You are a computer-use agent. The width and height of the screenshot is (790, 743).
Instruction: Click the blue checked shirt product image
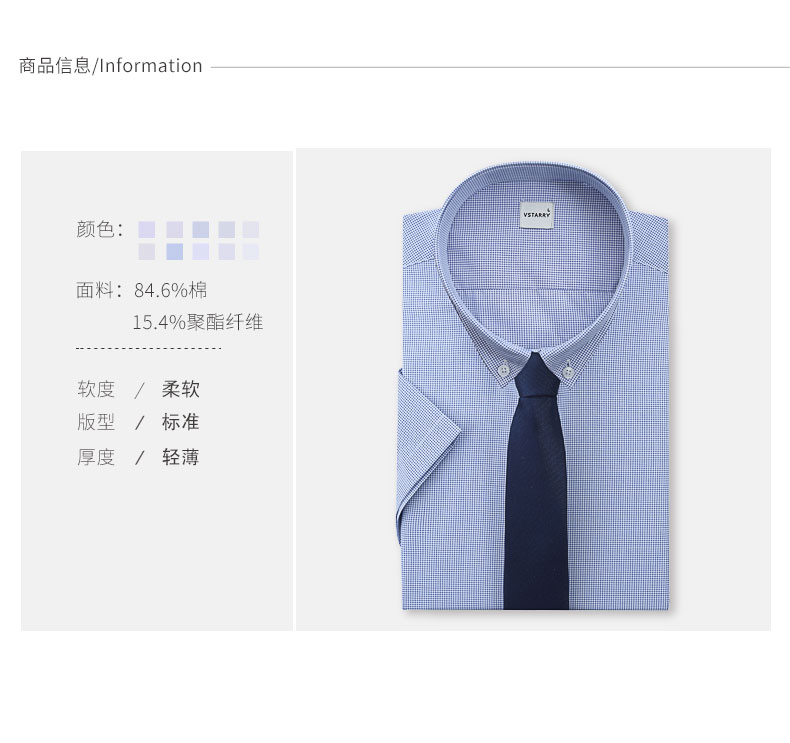pos(534,389)
